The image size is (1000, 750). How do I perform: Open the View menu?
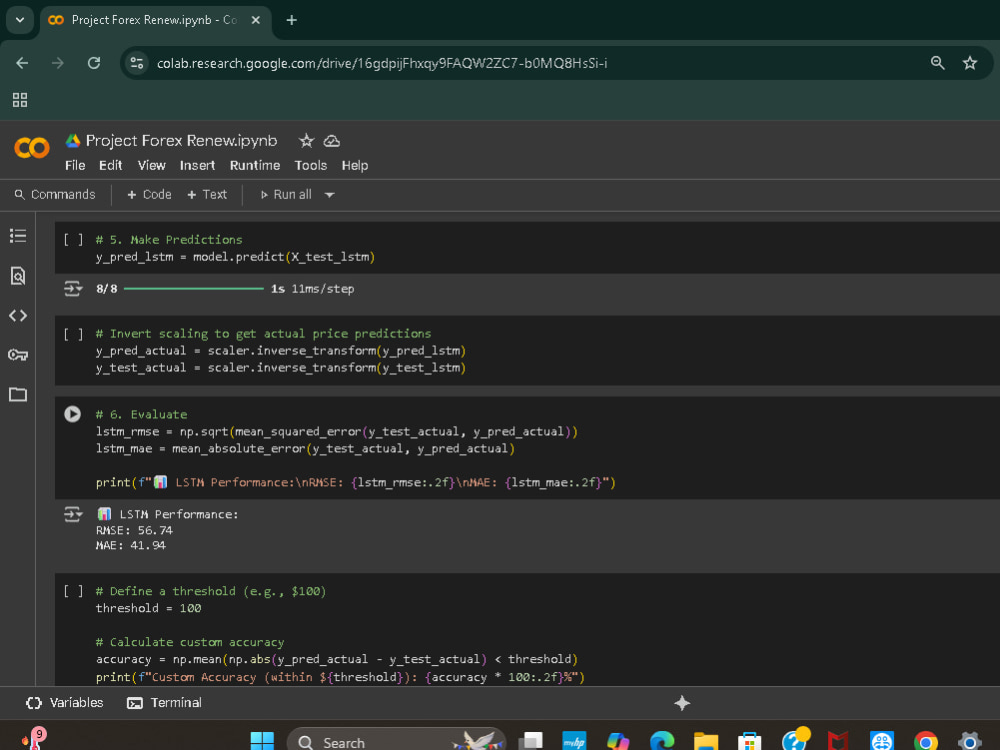[x=152, y=165]
